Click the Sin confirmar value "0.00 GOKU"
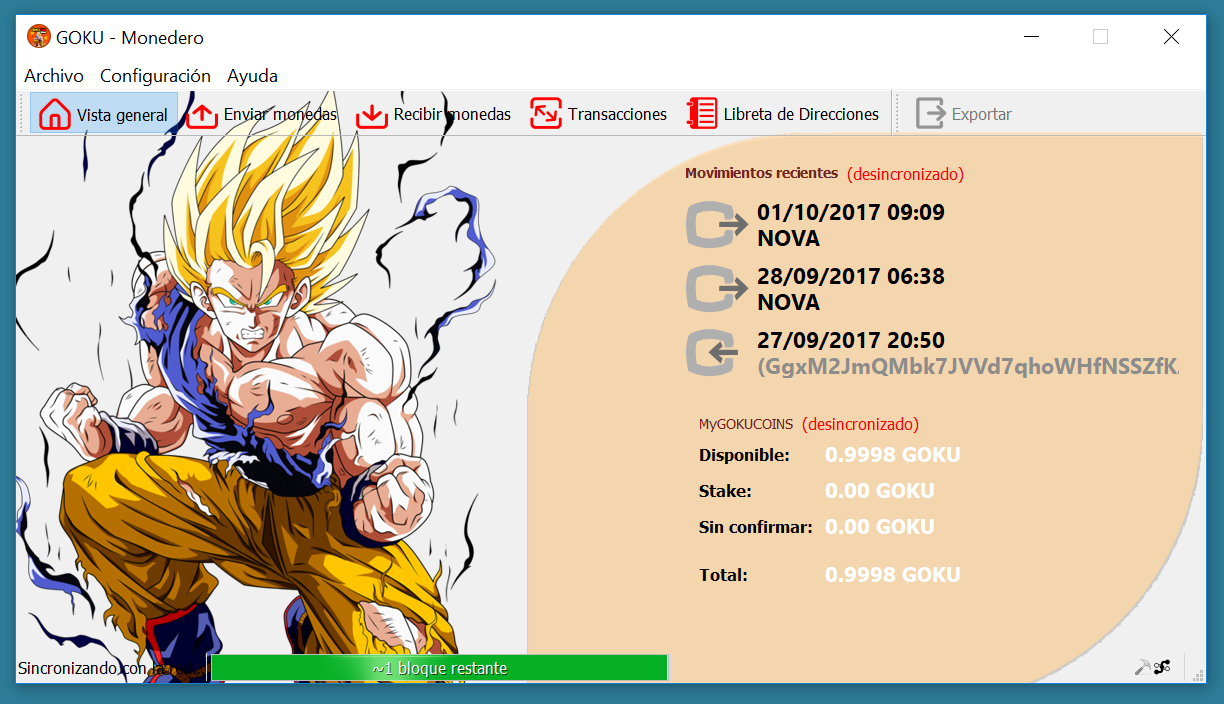This screenshot has height=704, width=1224. 880,527
